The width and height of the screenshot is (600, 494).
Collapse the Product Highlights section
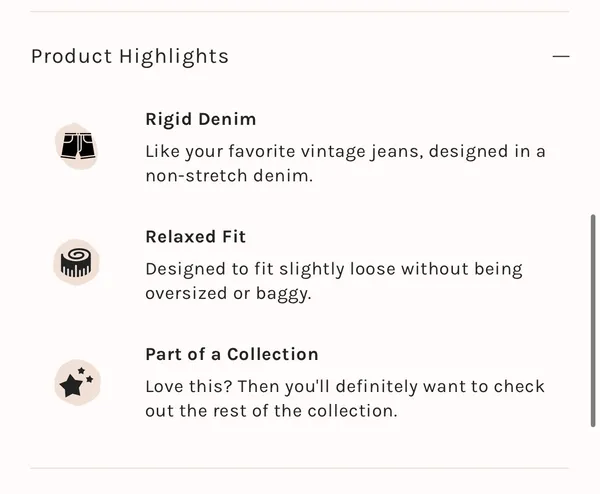561,56
